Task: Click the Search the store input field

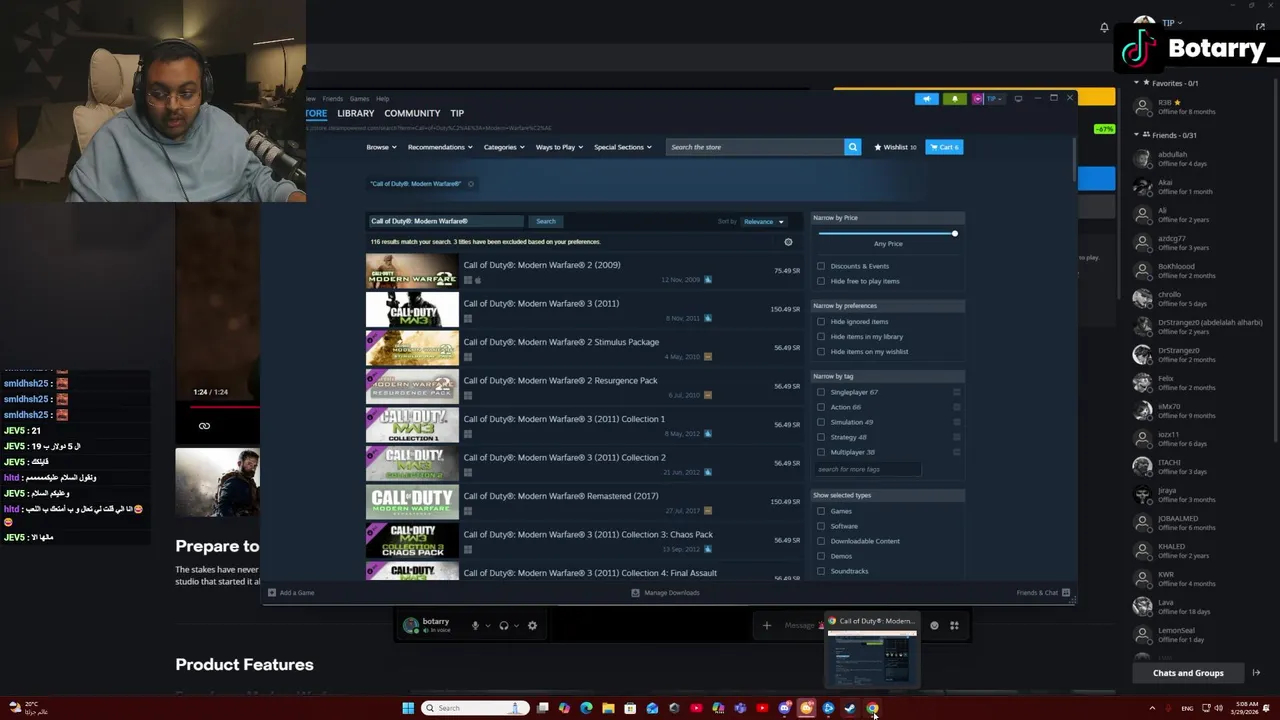Action: click(754, 147)
